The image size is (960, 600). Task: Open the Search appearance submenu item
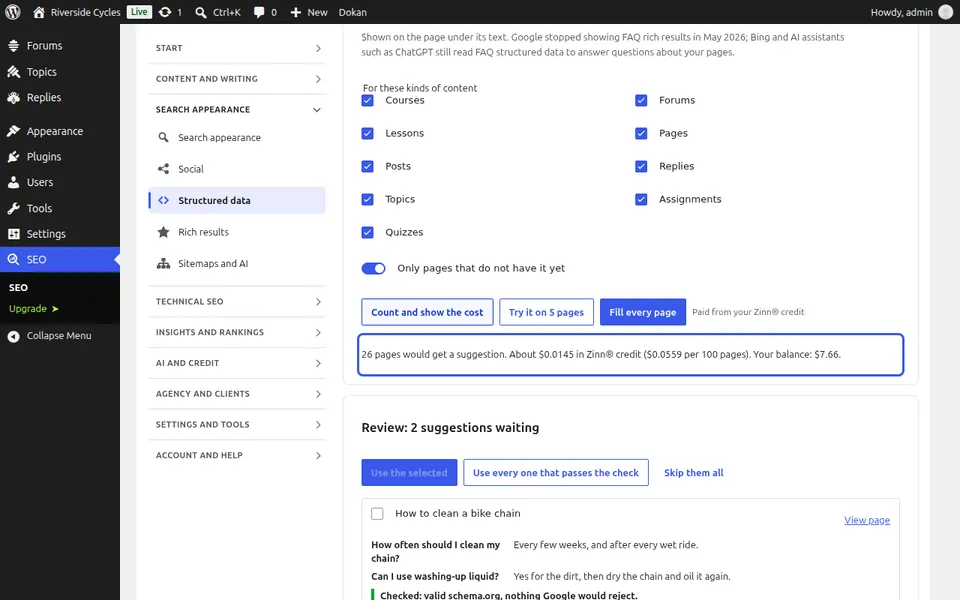237,138
